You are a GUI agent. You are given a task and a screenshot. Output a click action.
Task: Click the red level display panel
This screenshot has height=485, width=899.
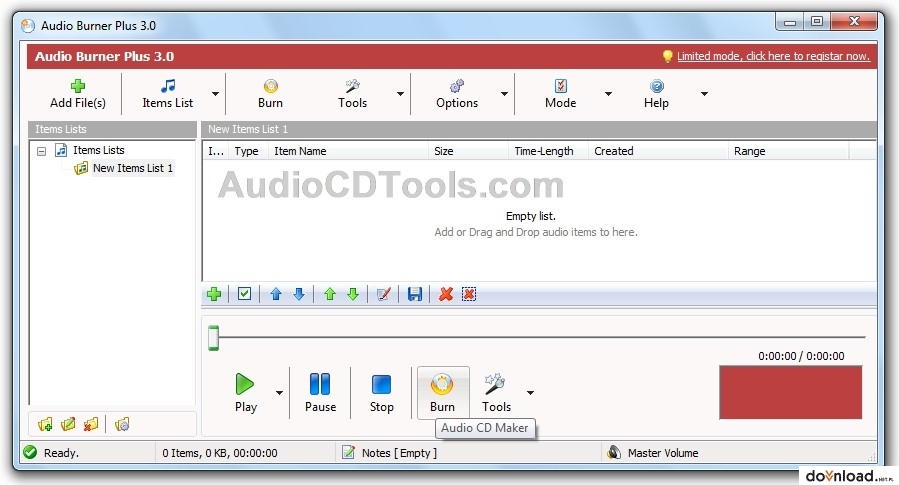[x=791, y=393]
